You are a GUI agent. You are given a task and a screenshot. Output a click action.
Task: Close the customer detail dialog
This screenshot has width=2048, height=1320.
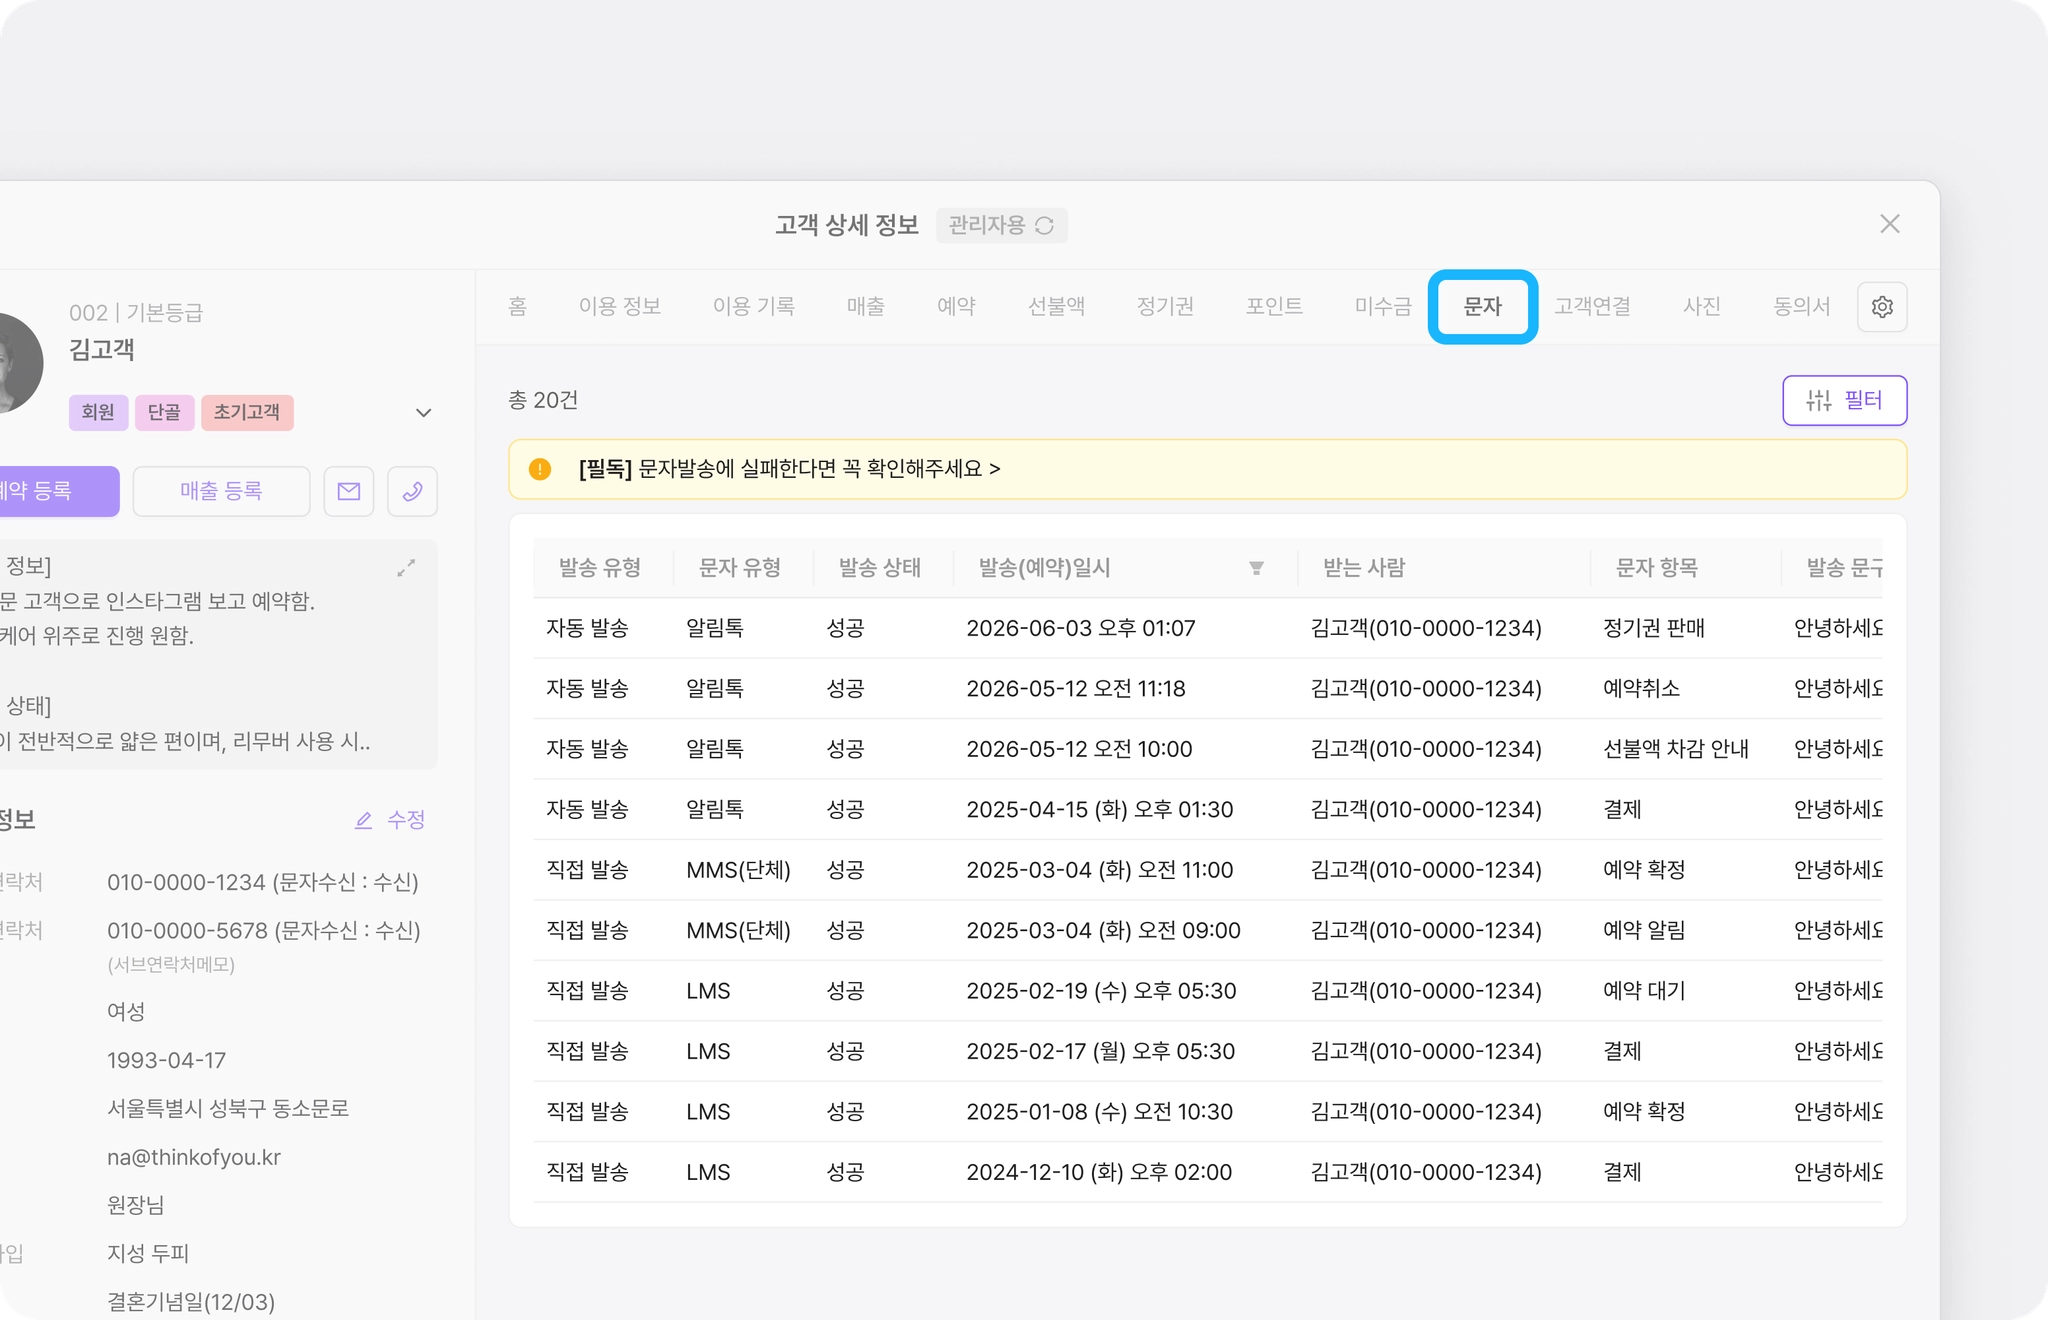[1889, 224]
